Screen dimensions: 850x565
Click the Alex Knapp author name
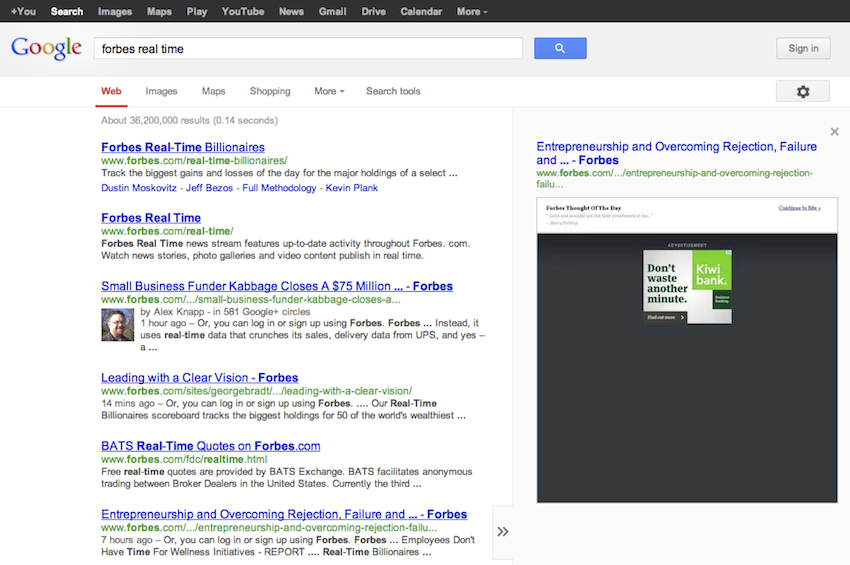(179, 312)
